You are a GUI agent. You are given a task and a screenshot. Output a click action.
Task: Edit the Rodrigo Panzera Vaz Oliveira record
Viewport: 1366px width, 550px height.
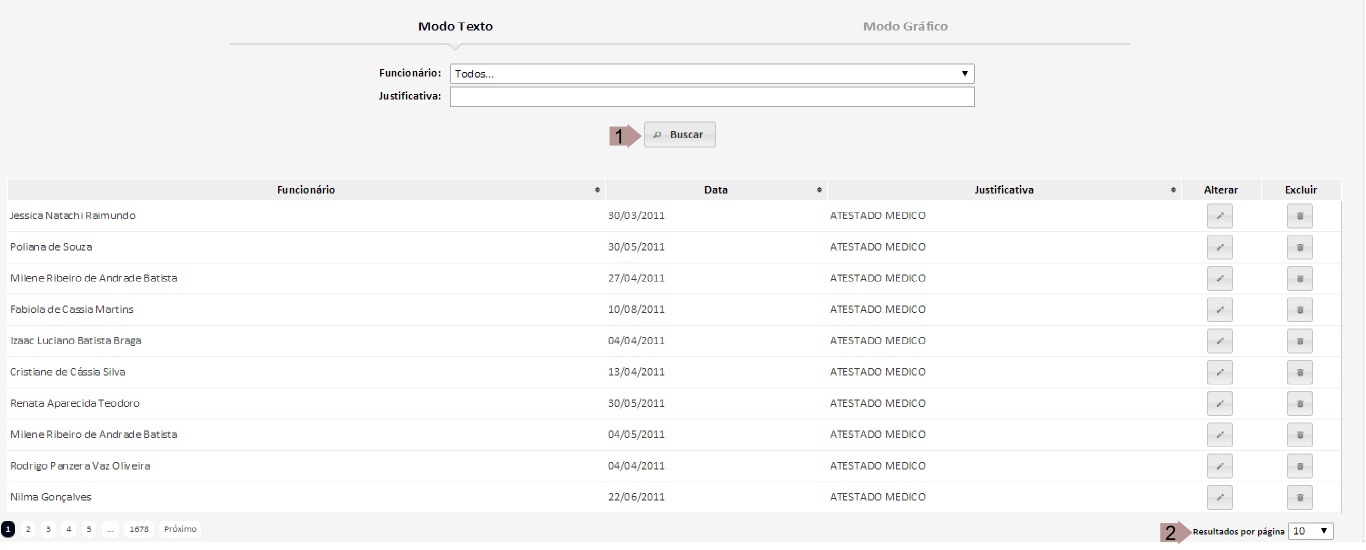click(x=1219, y=466)
